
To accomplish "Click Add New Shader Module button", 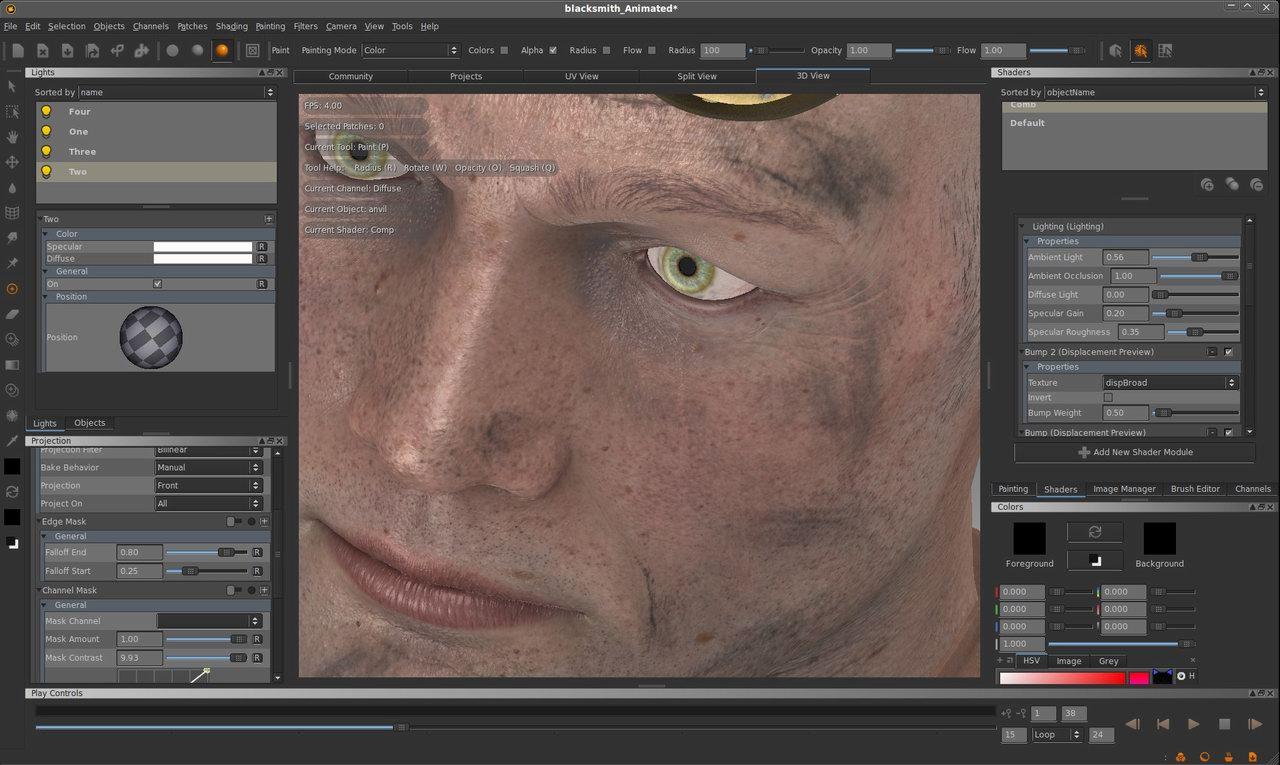I will coord(1135,452).
